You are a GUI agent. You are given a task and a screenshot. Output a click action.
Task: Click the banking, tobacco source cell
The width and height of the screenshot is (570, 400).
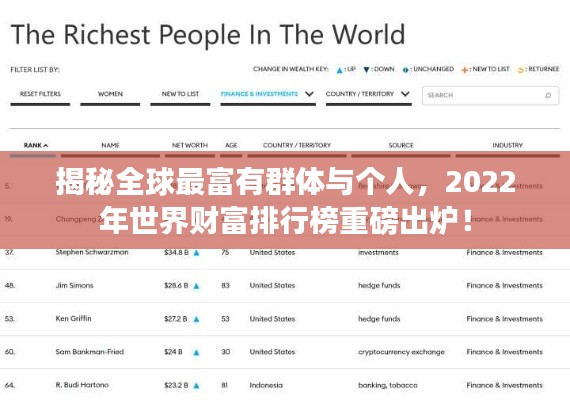point(388,385)
